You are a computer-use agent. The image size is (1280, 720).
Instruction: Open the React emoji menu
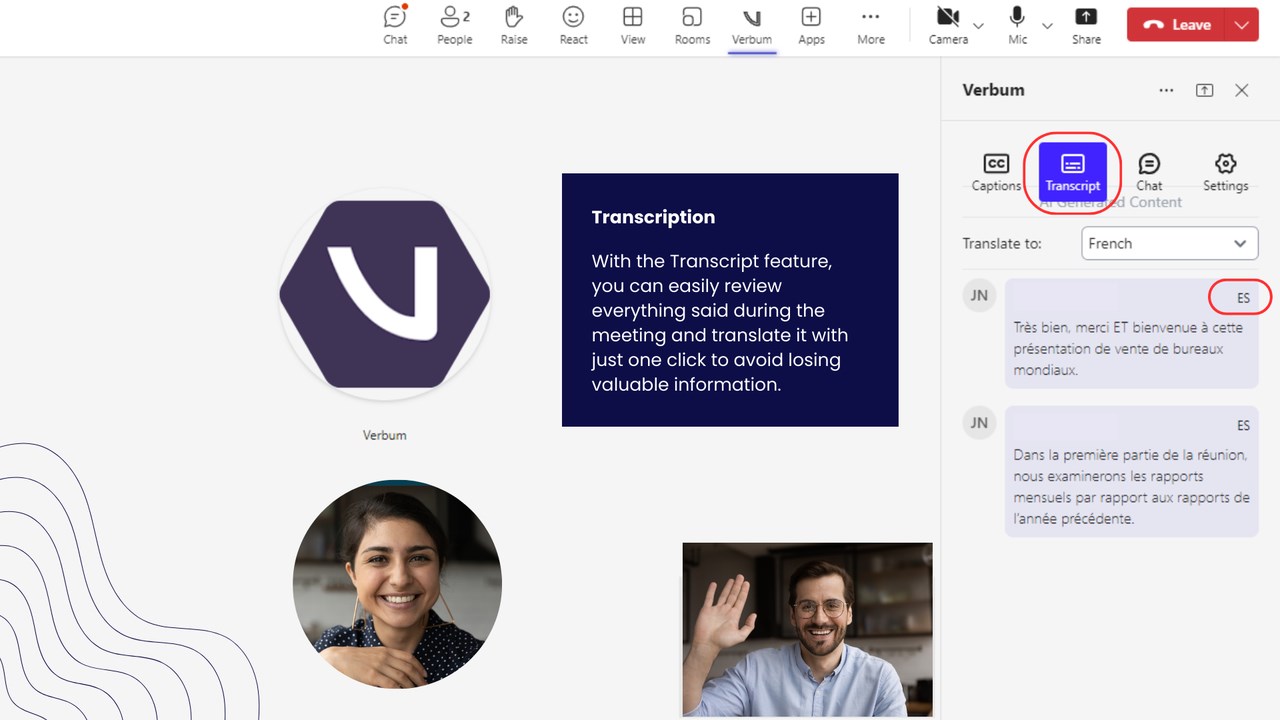(x=573, y=26)
